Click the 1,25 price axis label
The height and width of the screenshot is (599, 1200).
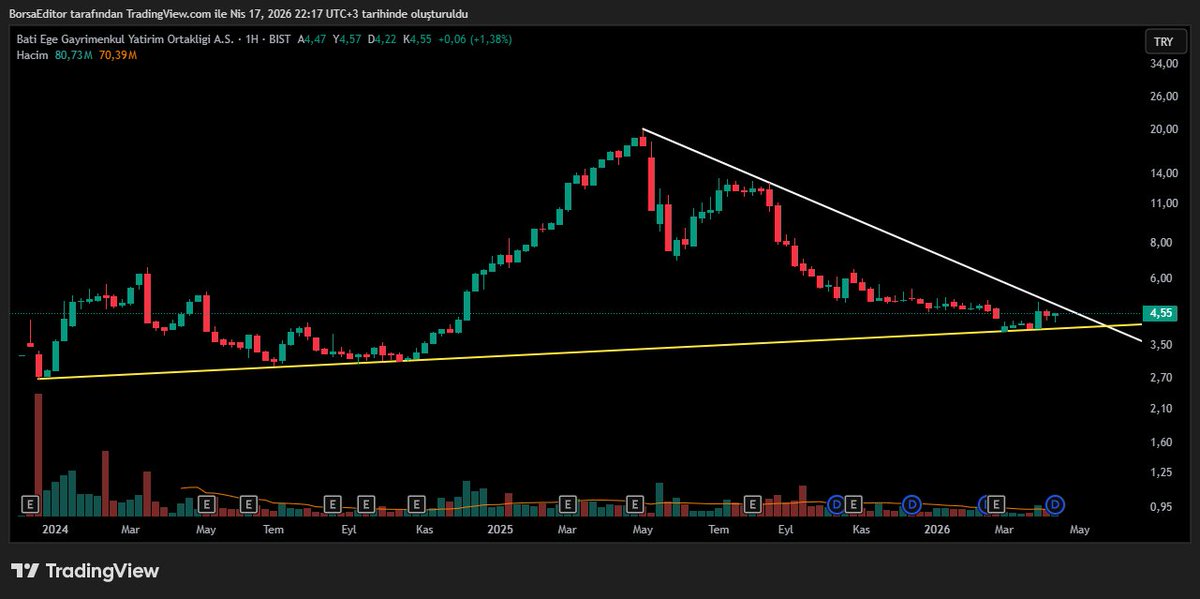click(x=1163, y=472)
